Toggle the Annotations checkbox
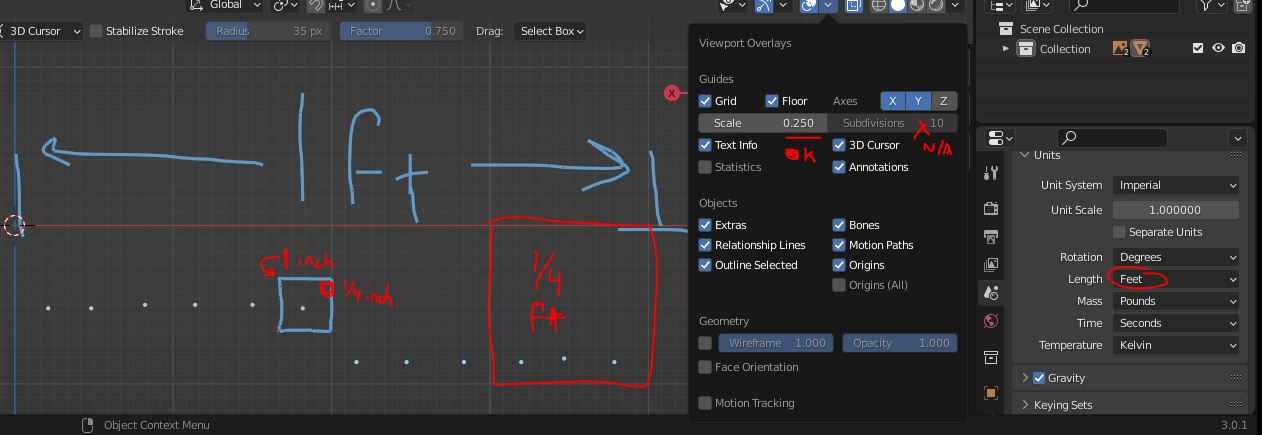Viewport: 1262px width, 435px height. [x=839, y=167]
